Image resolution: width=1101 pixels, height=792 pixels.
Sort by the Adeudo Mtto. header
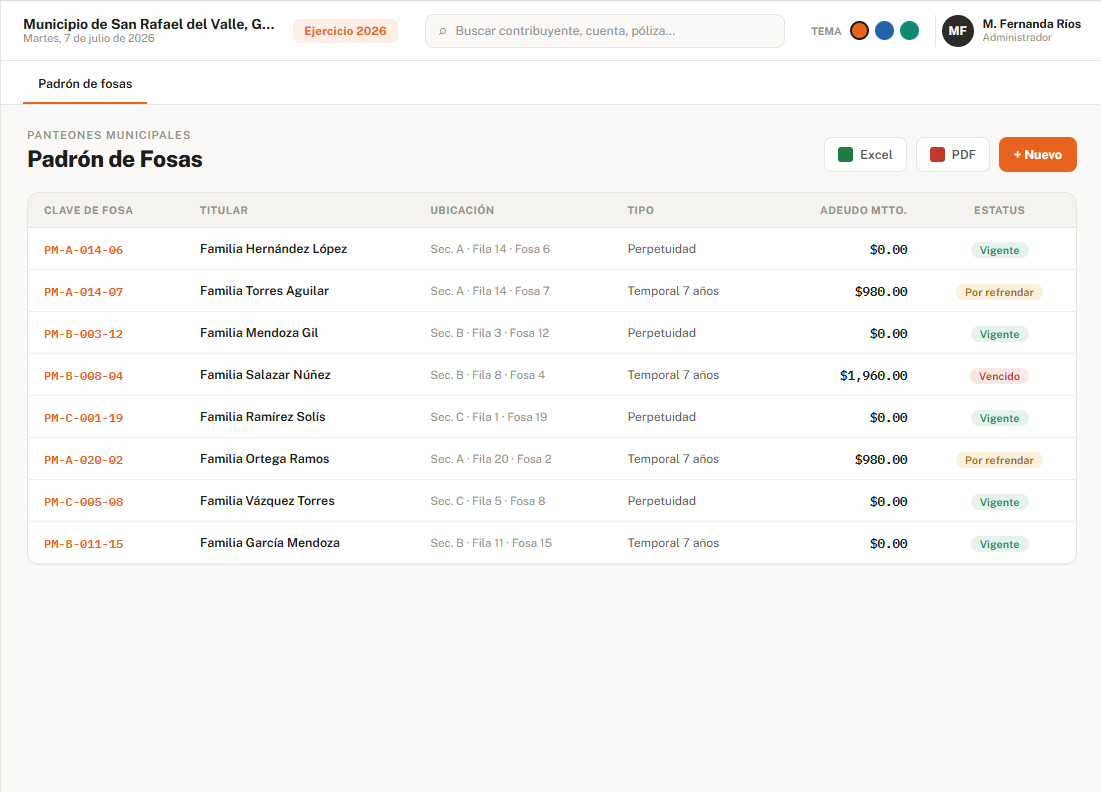click(863, 210)
